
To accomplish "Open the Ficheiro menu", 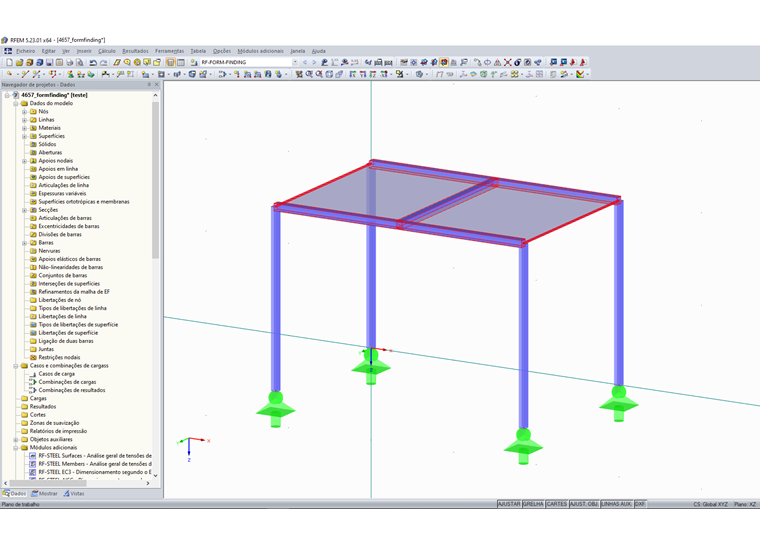I will tap(25, 51).
